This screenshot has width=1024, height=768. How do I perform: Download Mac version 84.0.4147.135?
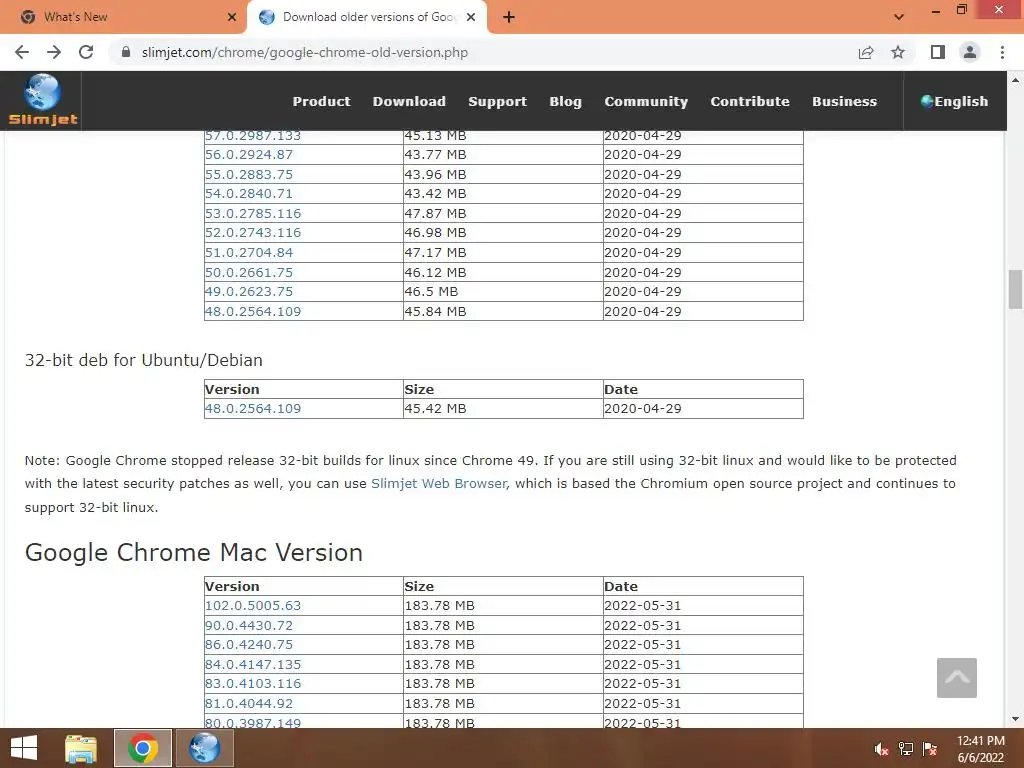coord(253,665)
